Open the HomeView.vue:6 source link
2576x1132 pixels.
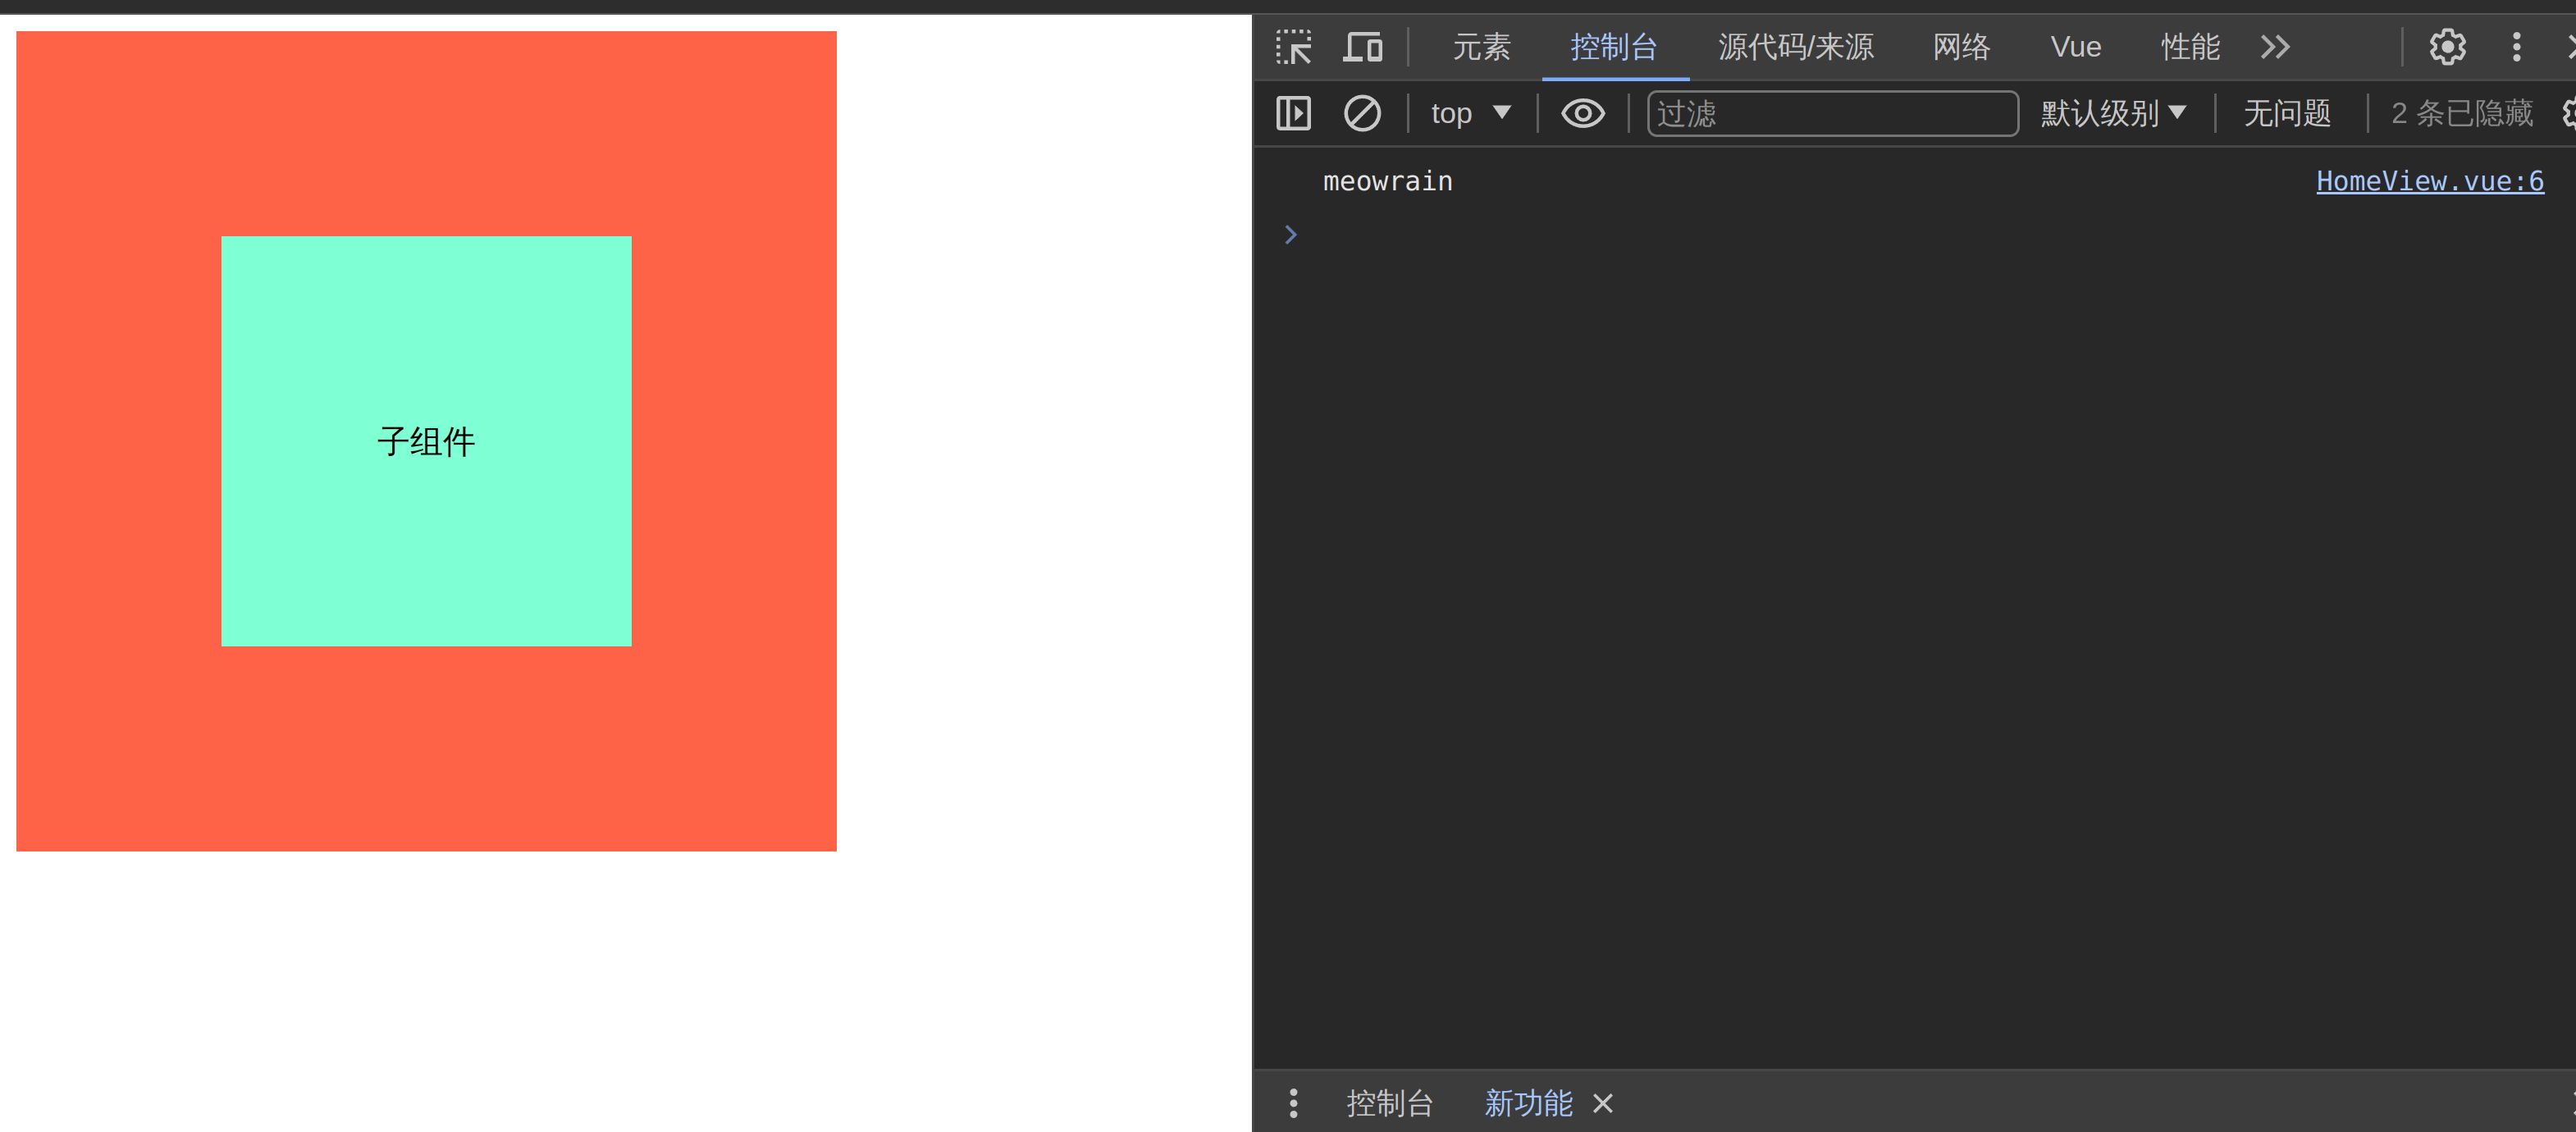click(x=2429, y=181)
